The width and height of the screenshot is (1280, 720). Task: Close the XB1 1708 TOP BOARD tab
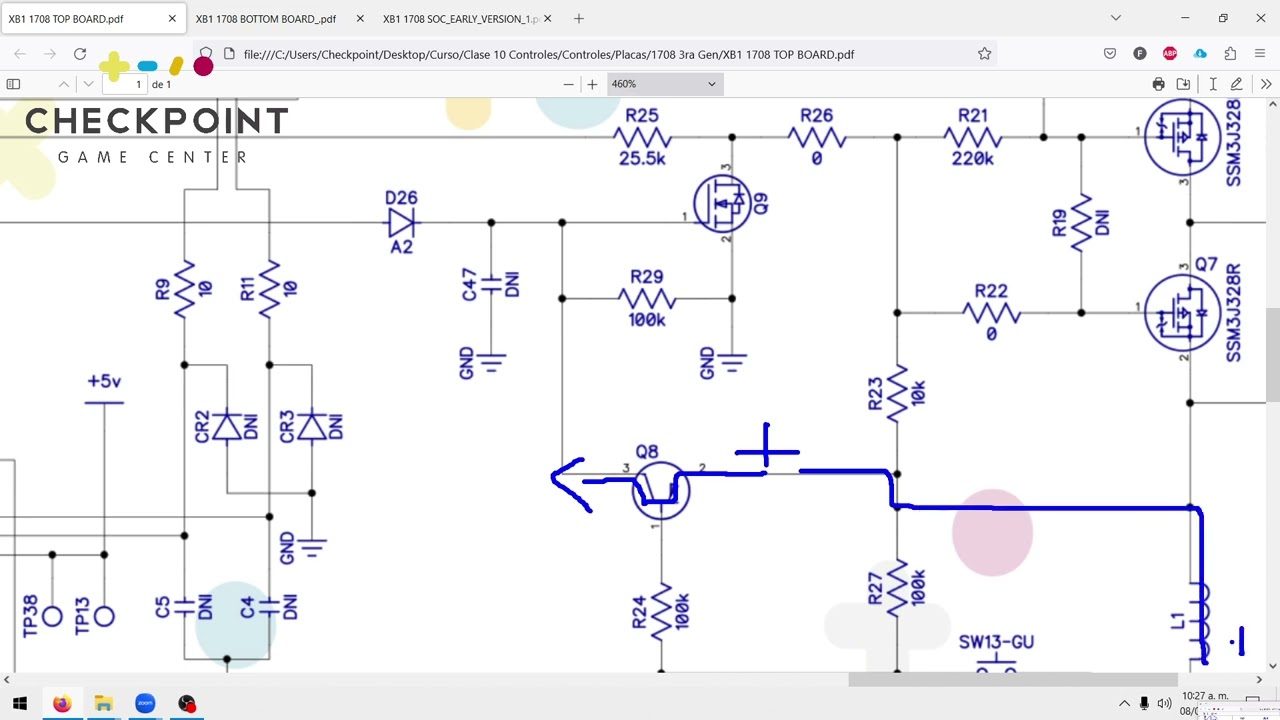click(x=172, y=18)
